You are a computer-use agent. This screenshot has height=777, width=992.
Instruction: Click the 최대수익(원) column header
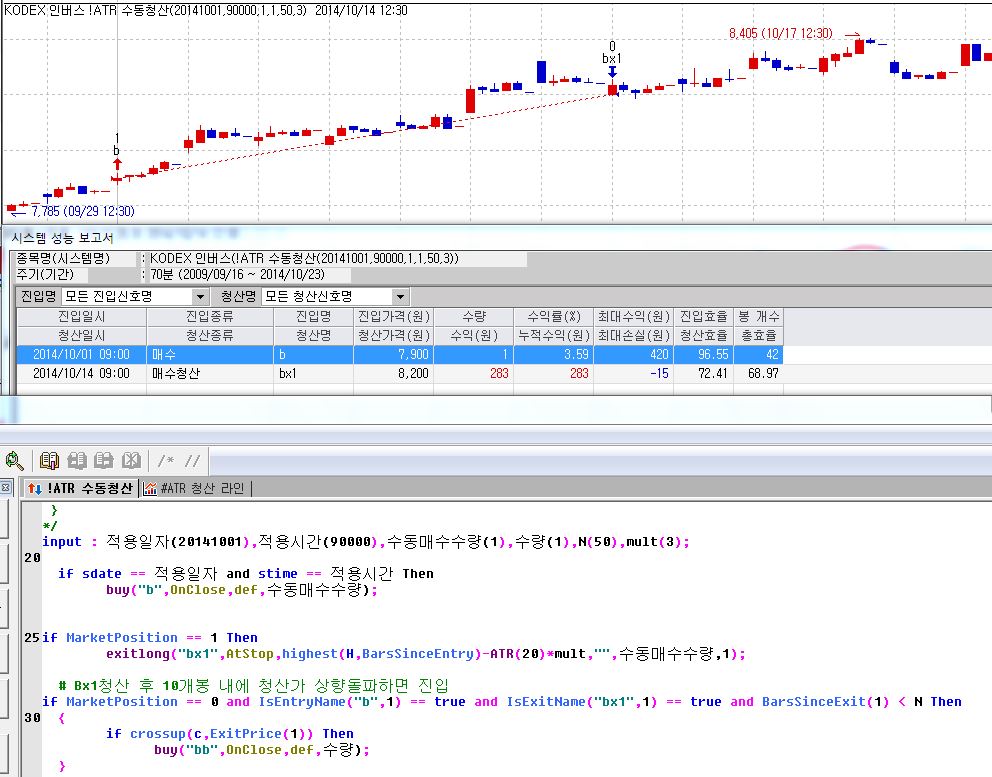(634, 316)
